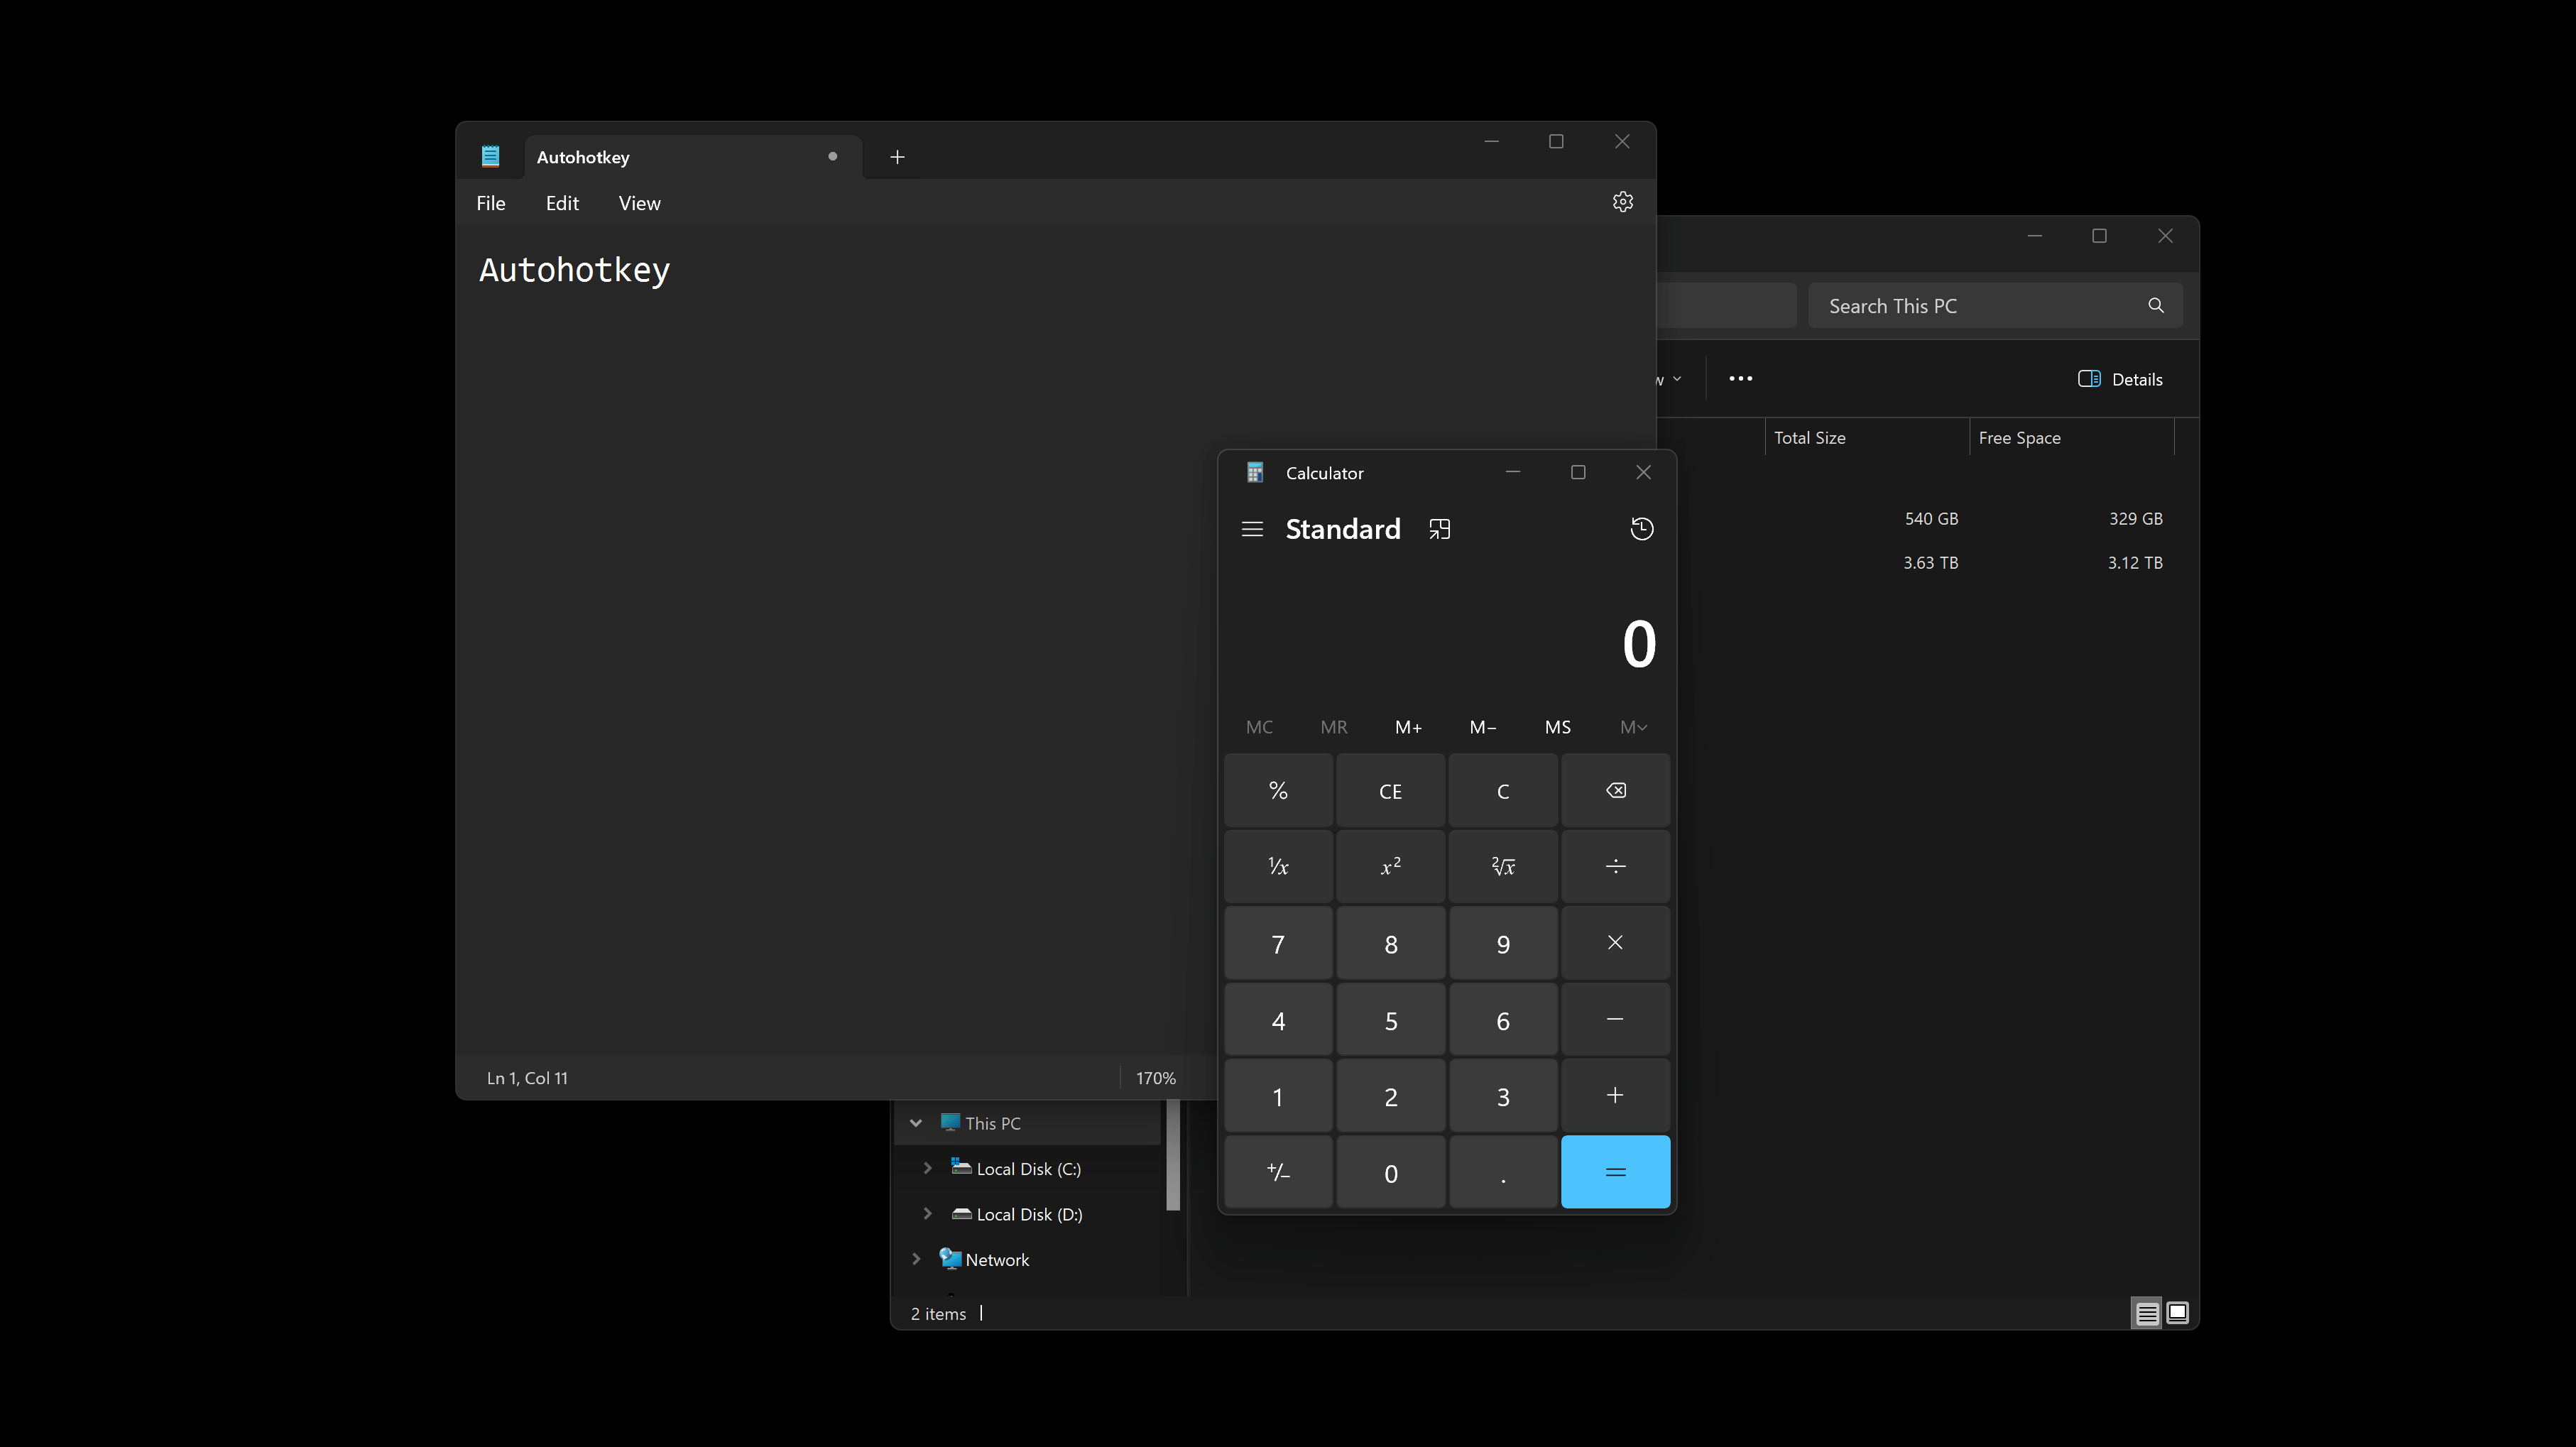Click the Calculator square root key
This screenshot has width=2576, height=1447.
(x=1503, y=867)
